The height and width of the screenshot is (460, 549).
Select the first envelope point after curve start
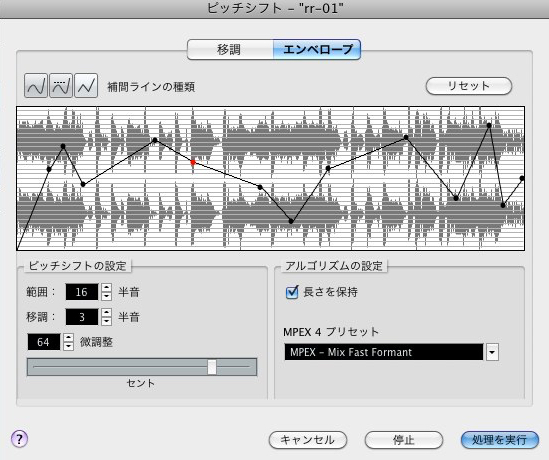tap(49, 169)
